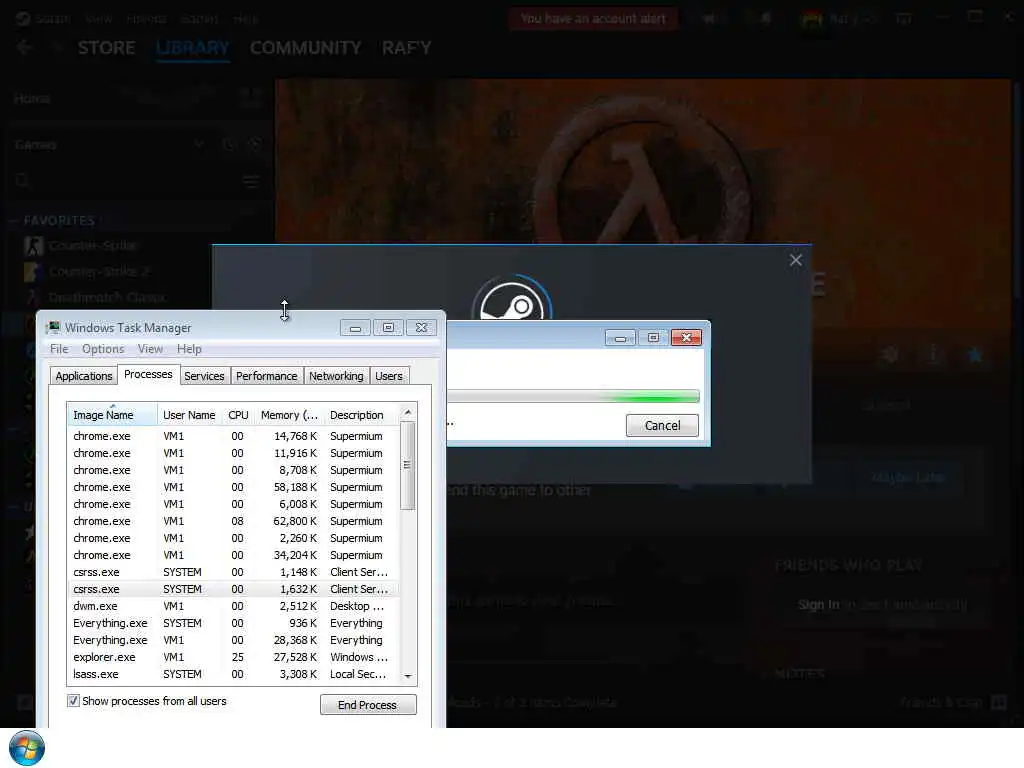Open the RAFY profile section in Steam

click(406, 48)
